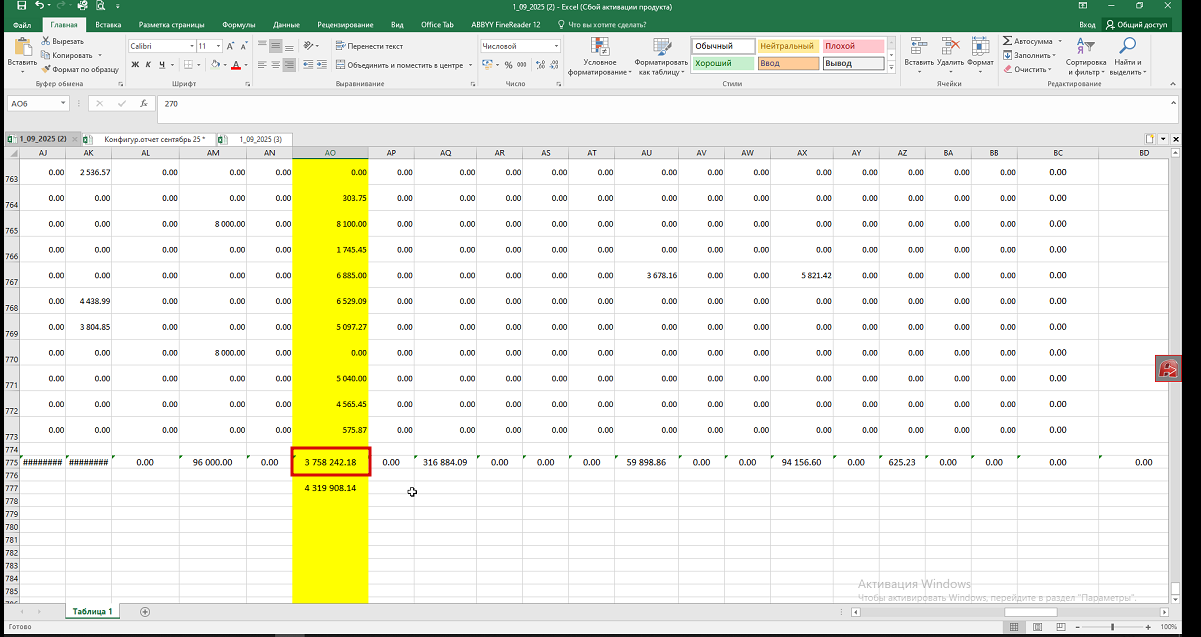This screenshot has width=1201, height=637.
Task: Switch to the Таблица 1 sheet tab
Action: tap(92, 611)
